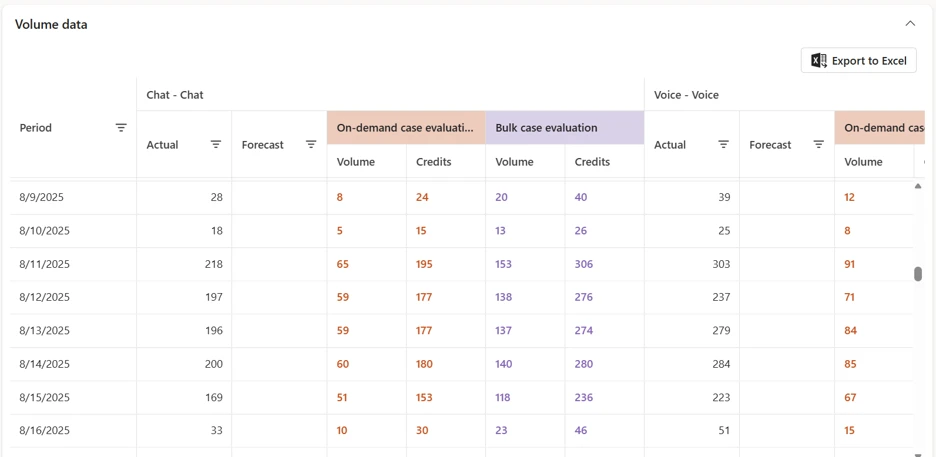Screen dimensions: 936x457
Task: Select the Bulk case evaluation header
Action: click(565, 128)
